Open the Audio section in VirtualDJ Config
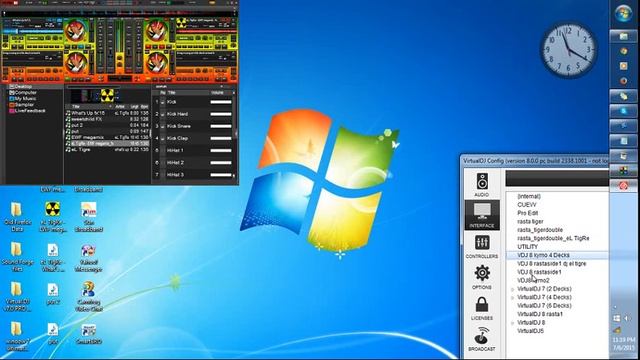The width and height of the screenshot is (640, 360). click(482, 184)
